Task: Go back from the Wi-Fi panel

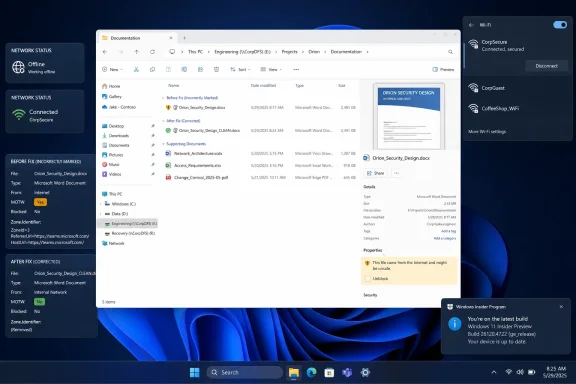Action: pos(471,25)
